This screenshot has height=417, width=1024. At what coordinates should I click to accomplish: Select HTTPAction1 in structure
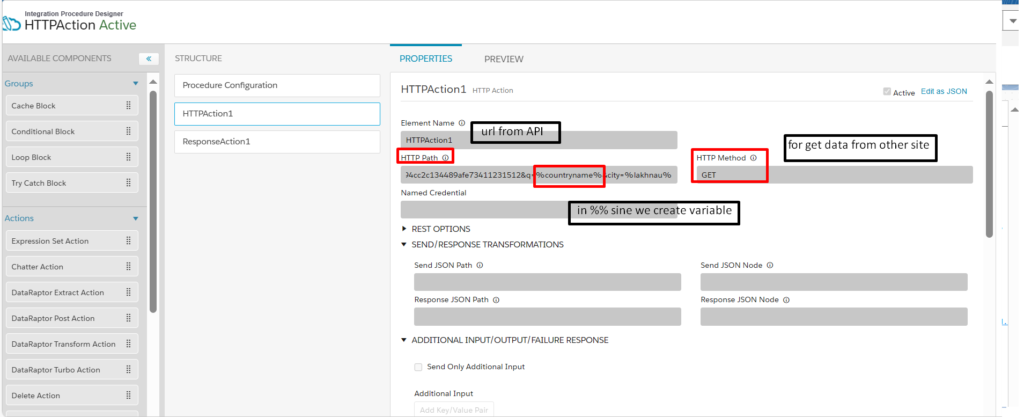277,114
